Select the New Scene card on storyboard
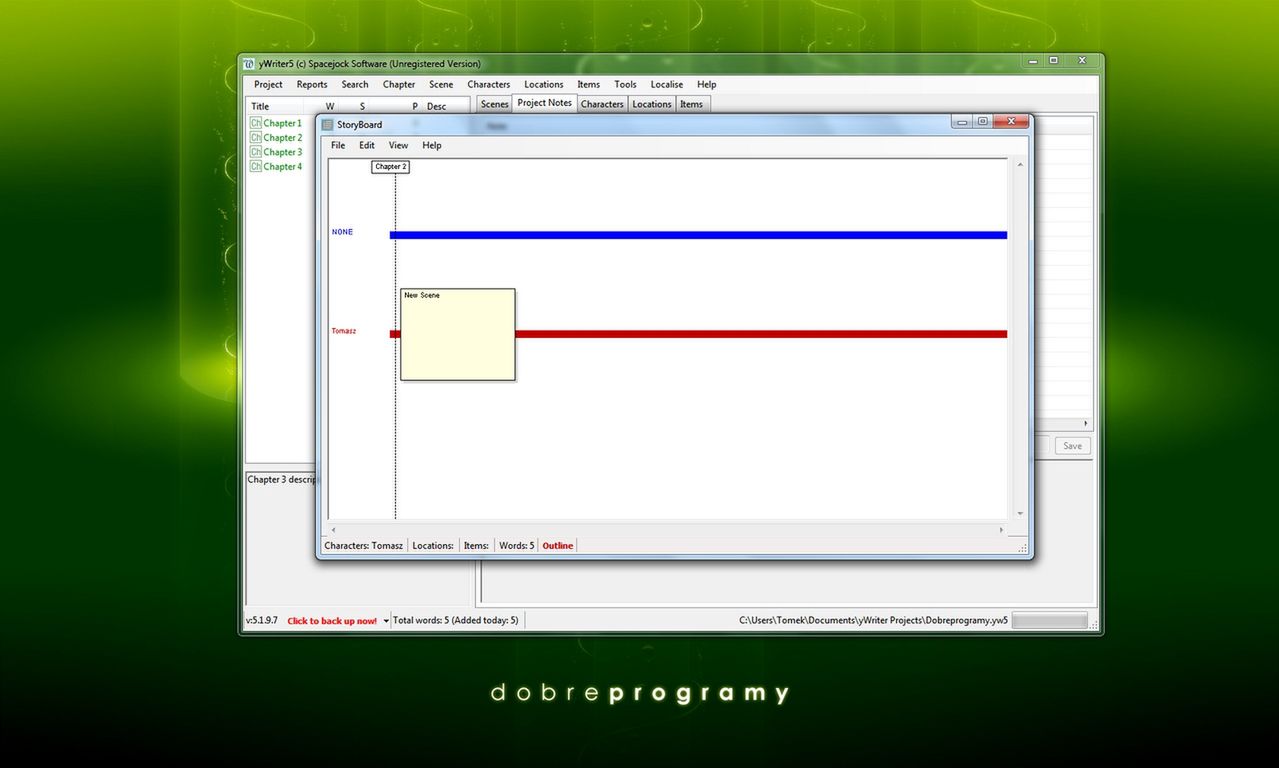The image size is (1279, 768). [458, 335]
